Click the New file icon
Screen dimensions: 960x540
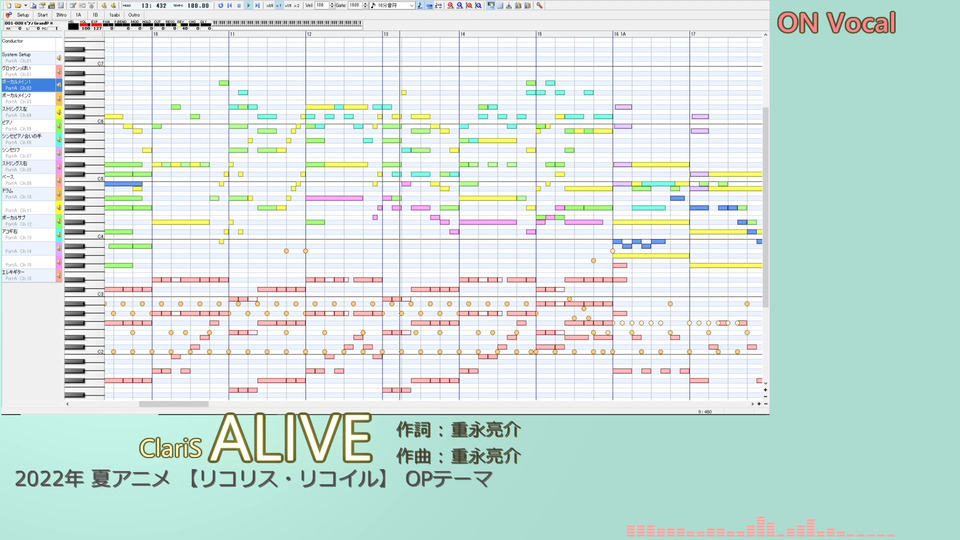point(8,6)
